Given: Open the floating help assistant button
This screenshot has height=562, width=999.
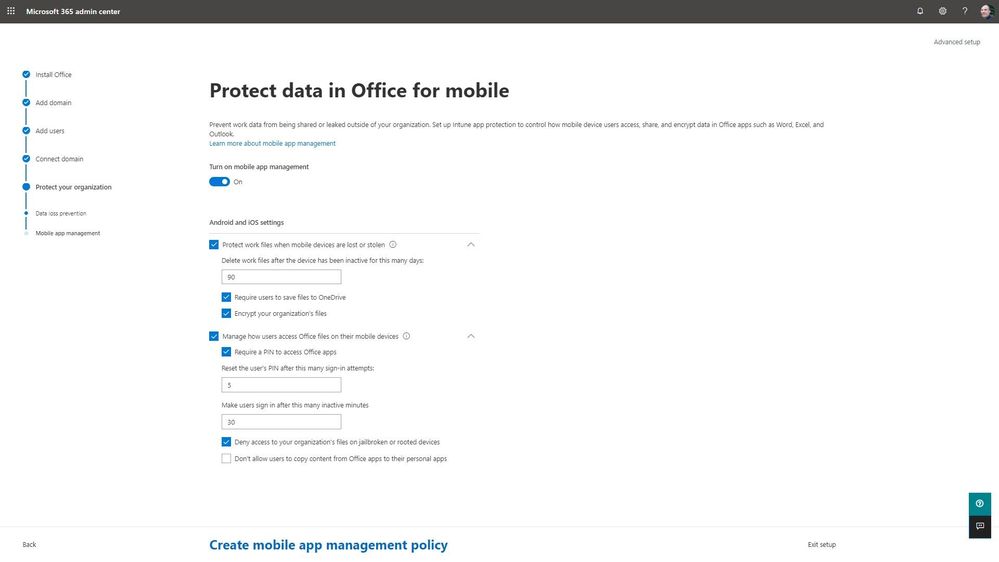Looking at the screenshot, I should [980, 504].
